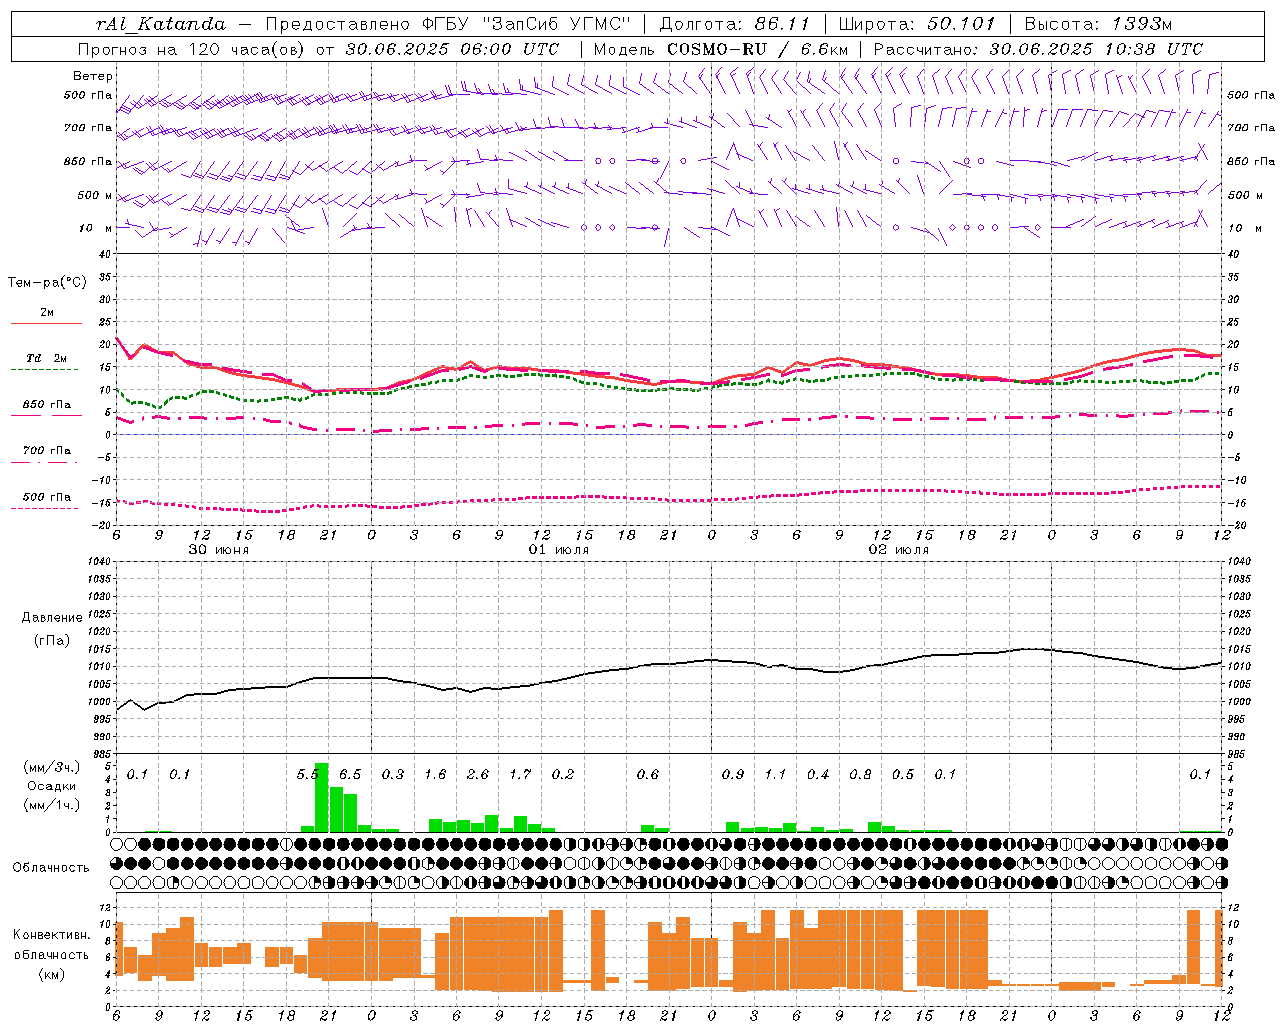Select the 700 гПа dash-dot legend entry

(x=47, y=451)
